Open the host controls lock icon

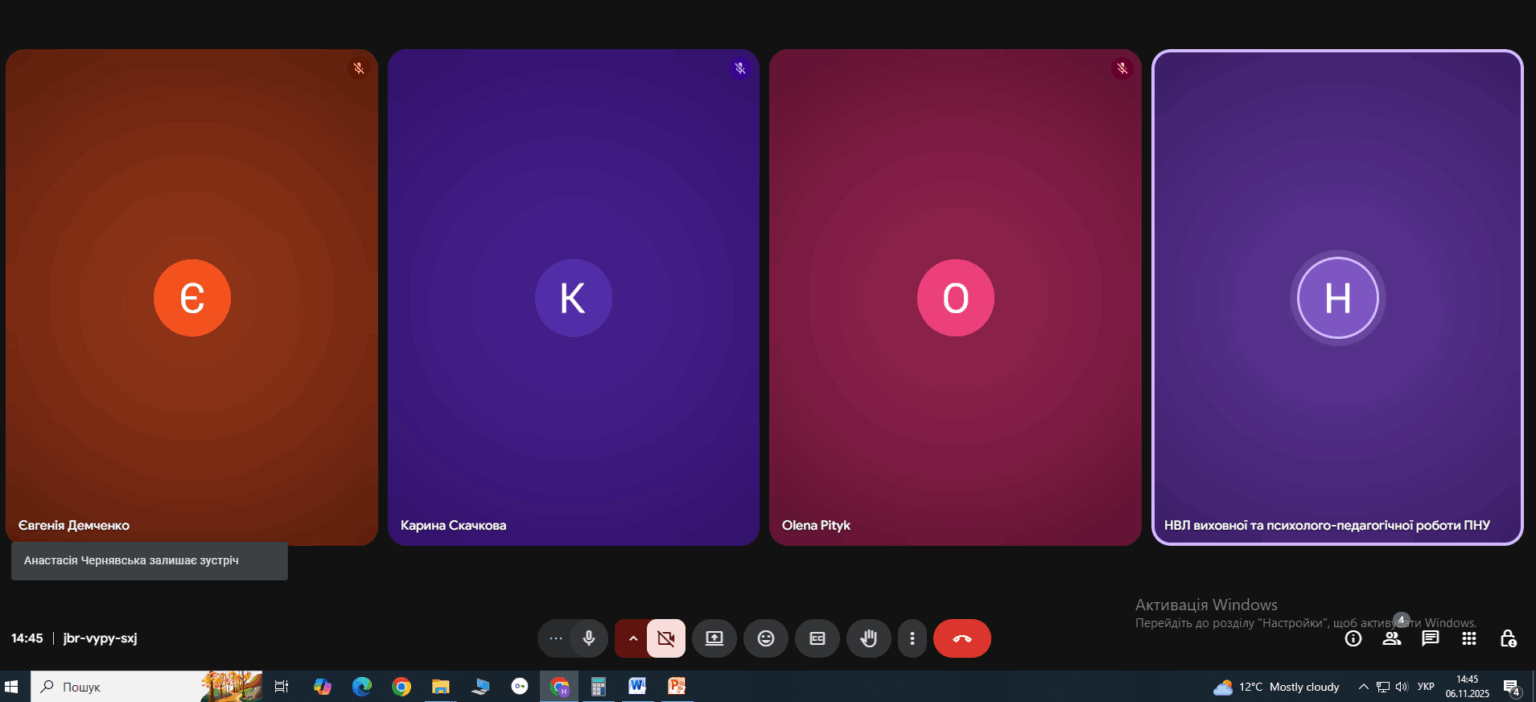point(1508,638)
